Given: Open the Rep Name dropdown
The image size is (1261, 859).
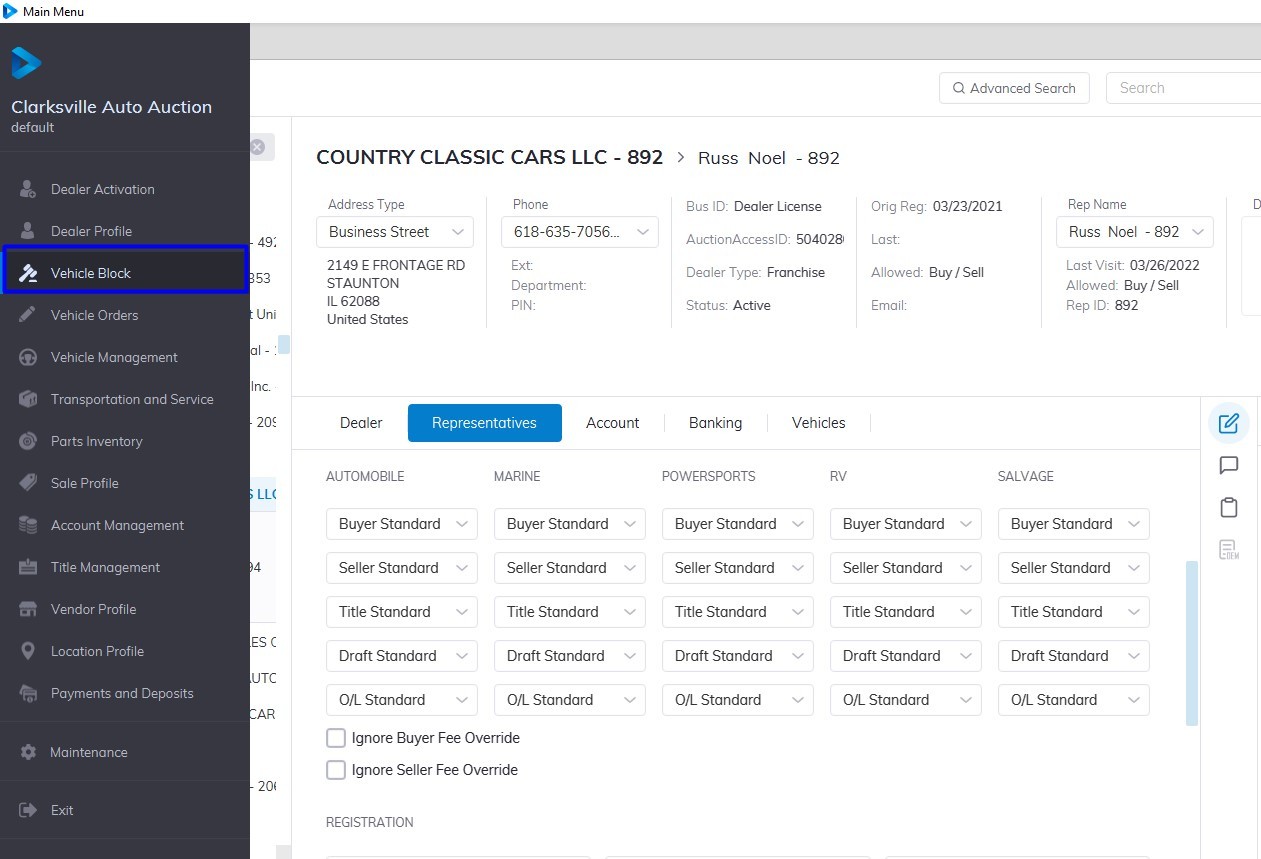Looking at the screenshot, I should (x=1134, y=232).
